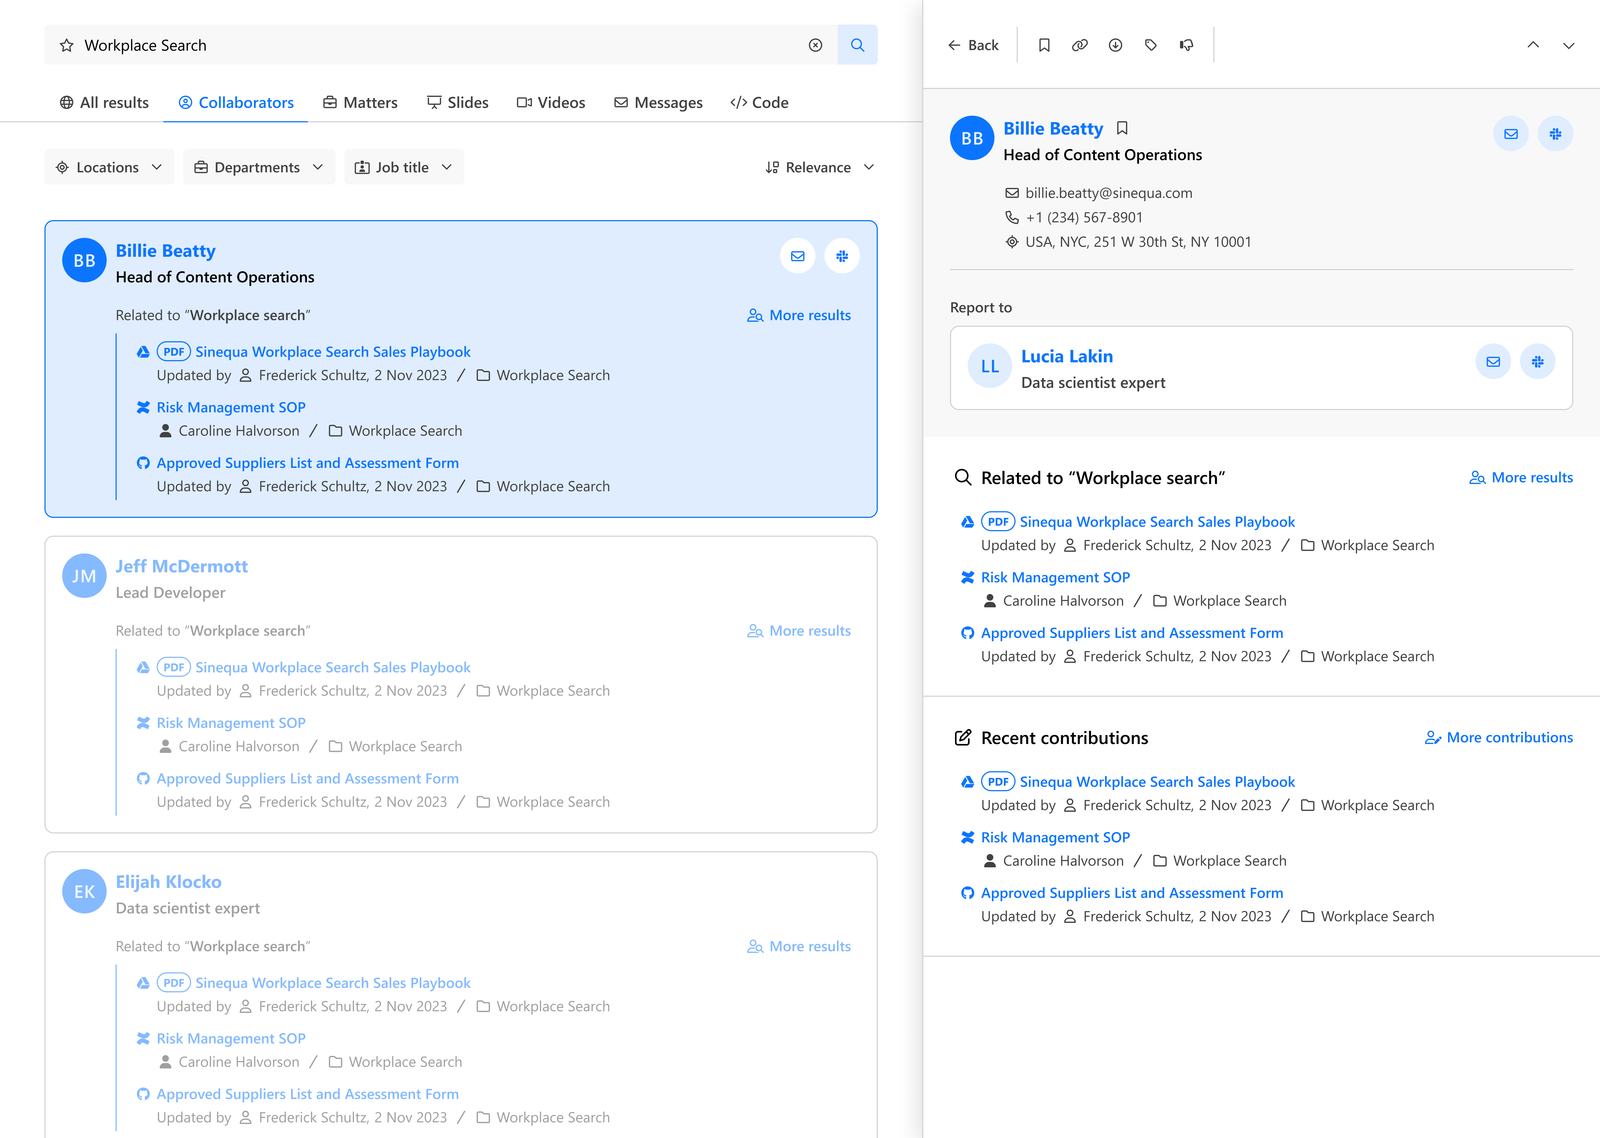Clear the Workplace Search query
The width and height of the screenshot is (1600, 1138).
point(816,45)
